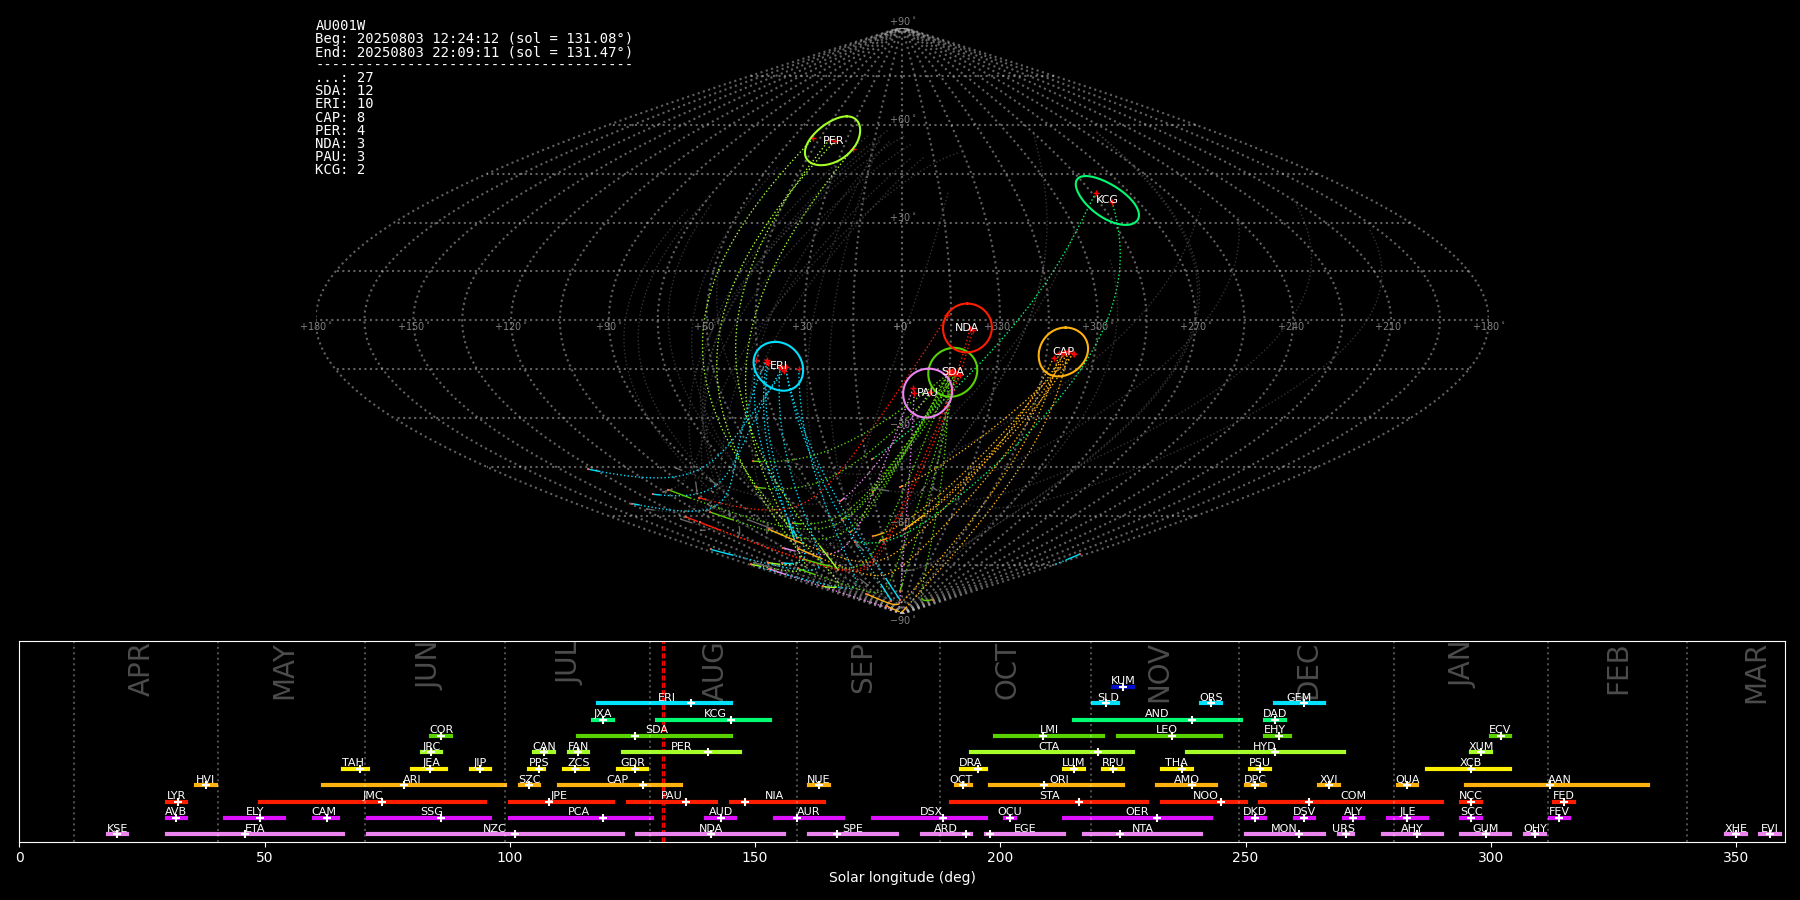Click the NIA shower bar in the timeline
The height and width of the screenshot is (900, 1800).
click(x=777, y=802)
